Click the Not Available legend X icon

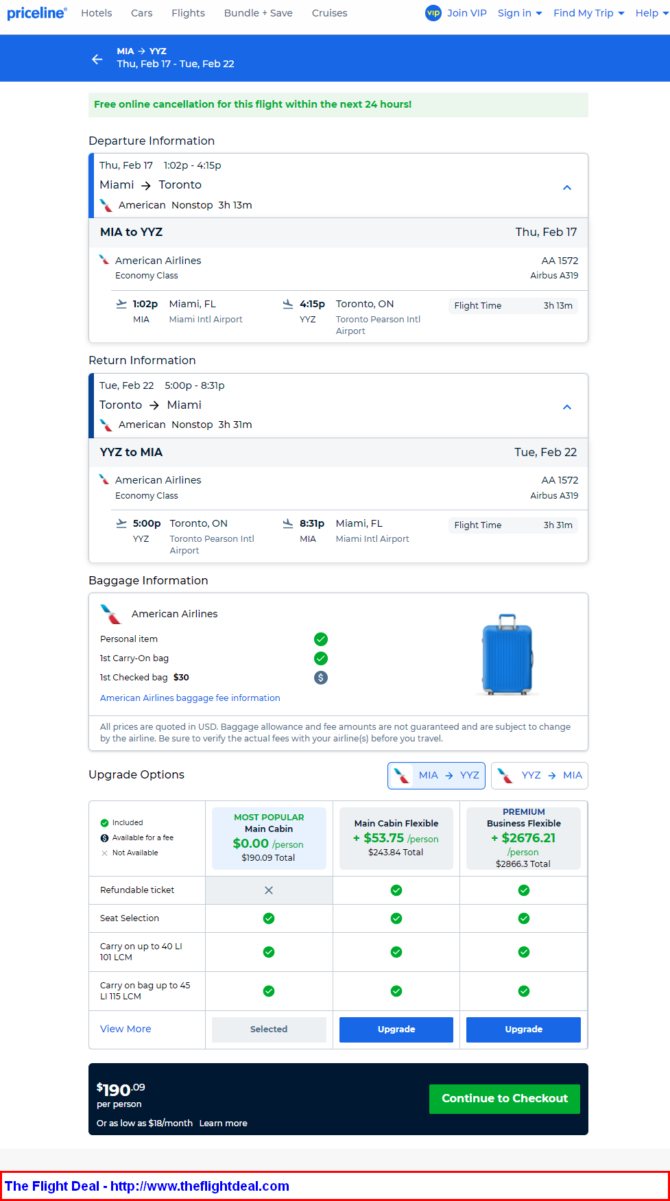[x=104, y=853]
